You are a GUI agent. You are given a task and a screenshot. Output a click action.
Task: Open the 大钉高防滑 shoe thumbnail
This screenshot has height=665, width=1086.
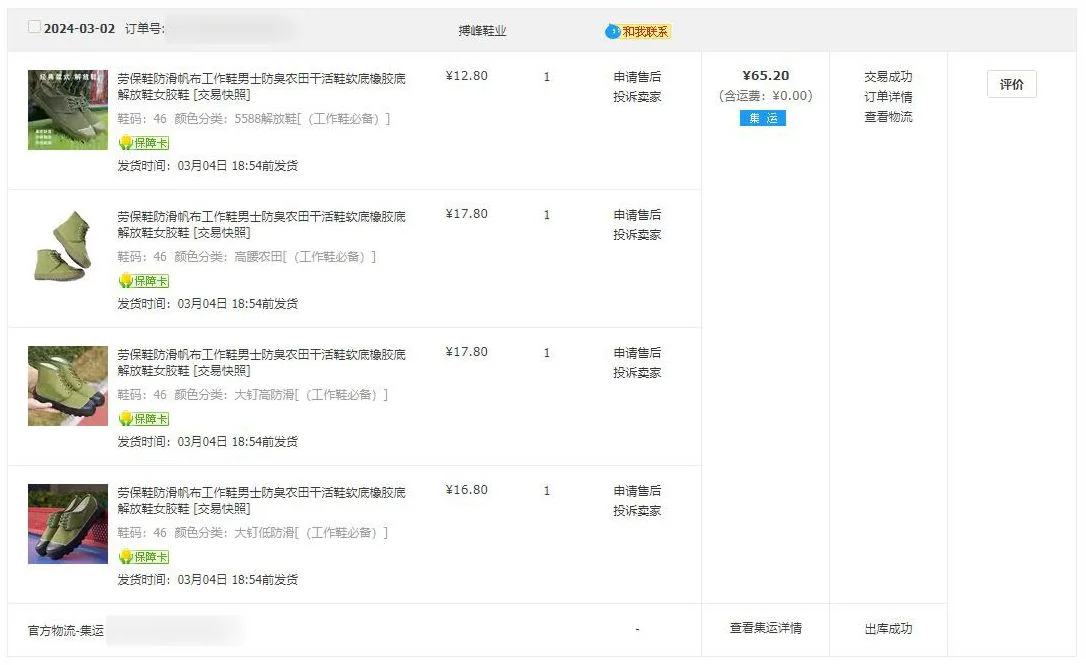pyautogui.click(x=68, y=386)
